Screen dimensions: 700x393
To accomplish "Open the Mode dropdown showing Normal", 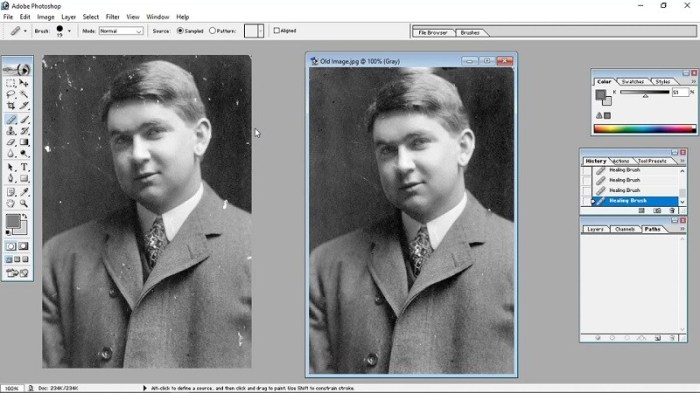I will (x=121, y=31).
